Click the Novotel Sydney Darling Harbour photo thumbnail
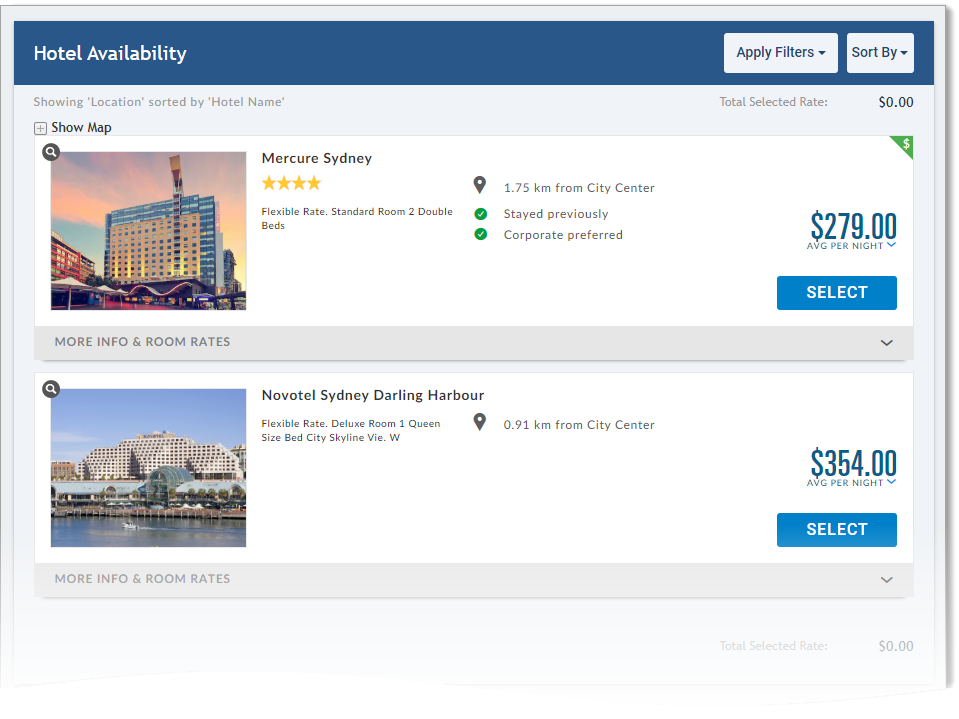Viewport: 959px width, 719px height. point(148,467)
